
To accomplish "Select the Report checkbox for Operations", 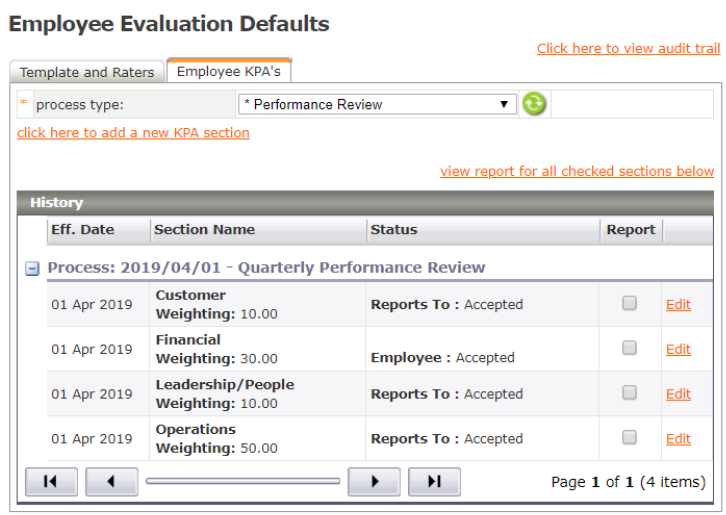I will 629,437.
